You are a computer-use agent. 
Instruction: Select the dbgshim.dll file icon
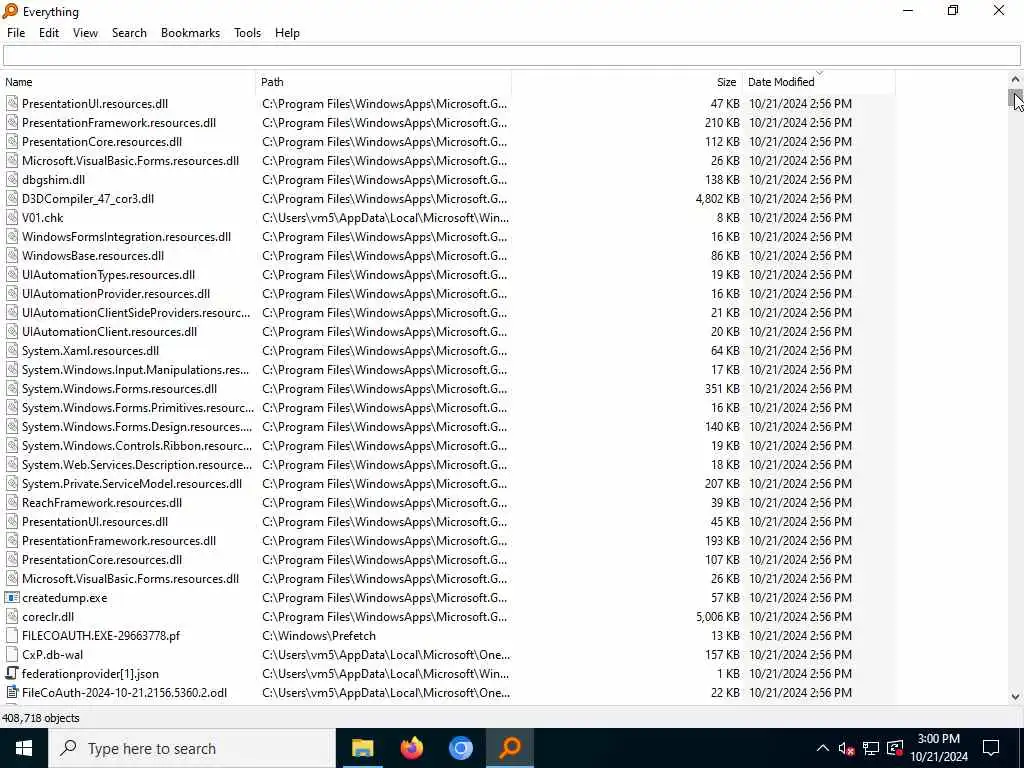point(12,180)
